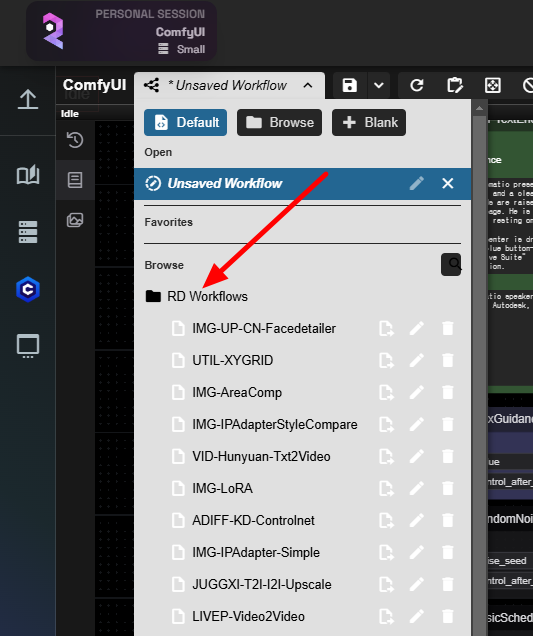This screenshot has width=533, height=636.
Task: Open IMG-IPAdapterStyleCompare workflow
Action: click(x=275, y=424)
